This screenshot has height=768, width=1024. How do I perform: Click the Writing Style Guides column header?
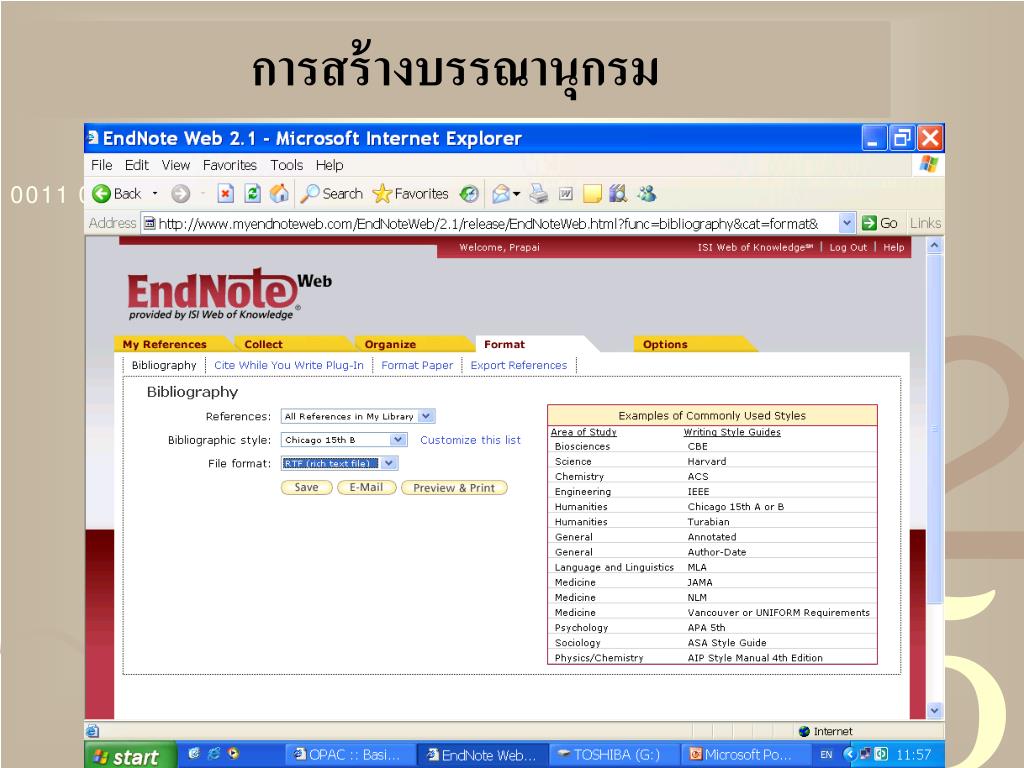point(732,432)
